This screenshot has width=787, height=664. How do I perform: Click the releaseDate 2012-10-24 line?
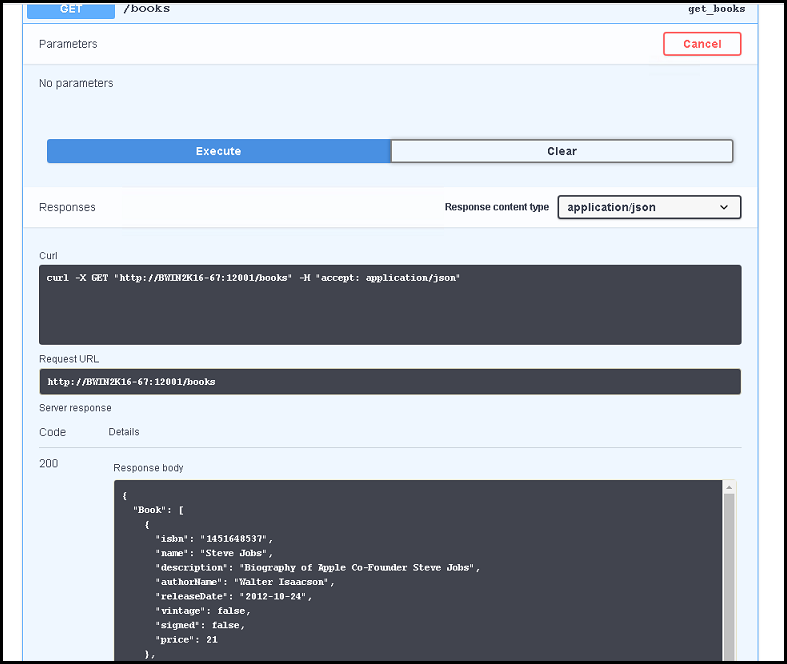234,596
